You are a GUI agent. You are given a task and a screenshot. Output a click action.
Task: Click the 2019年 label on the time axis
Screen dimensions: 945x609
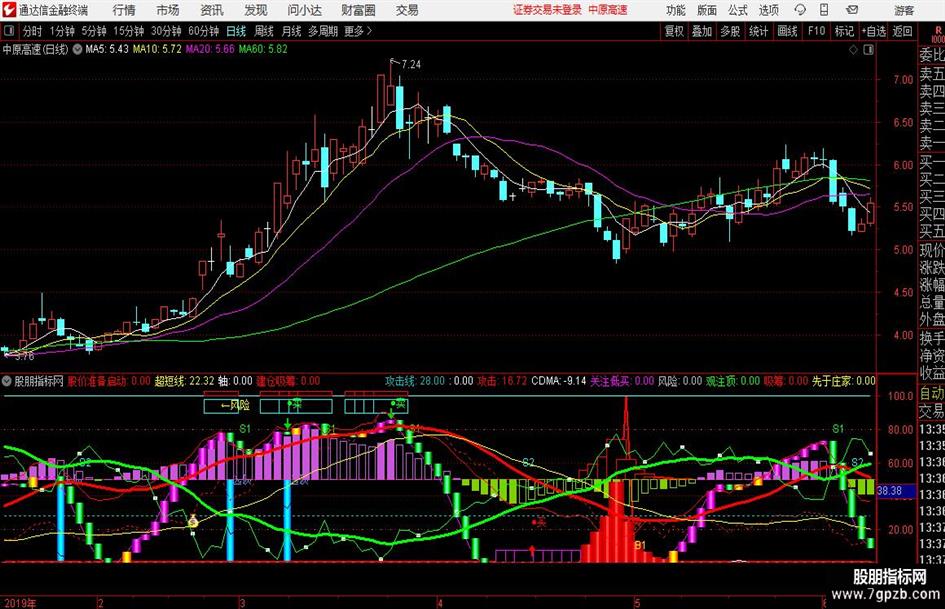pyautogui.click(x=20, y=603)
